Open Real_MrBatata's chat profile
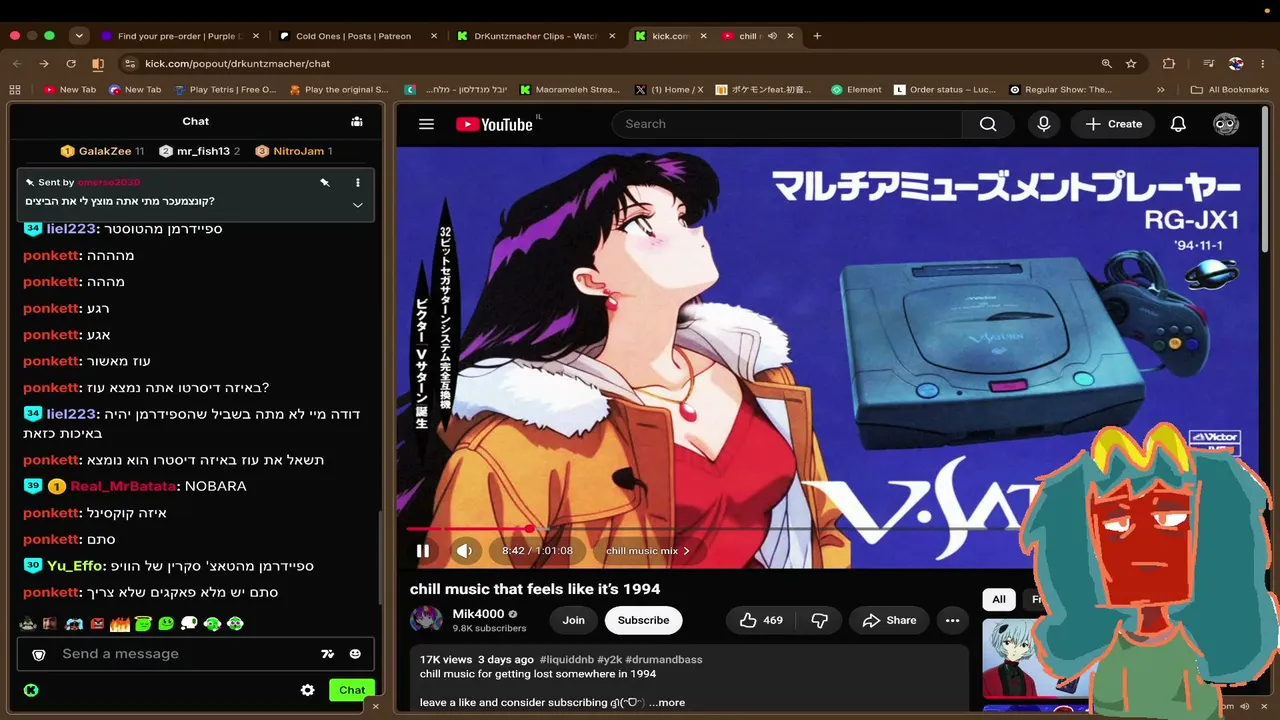 tap(123, 486)
